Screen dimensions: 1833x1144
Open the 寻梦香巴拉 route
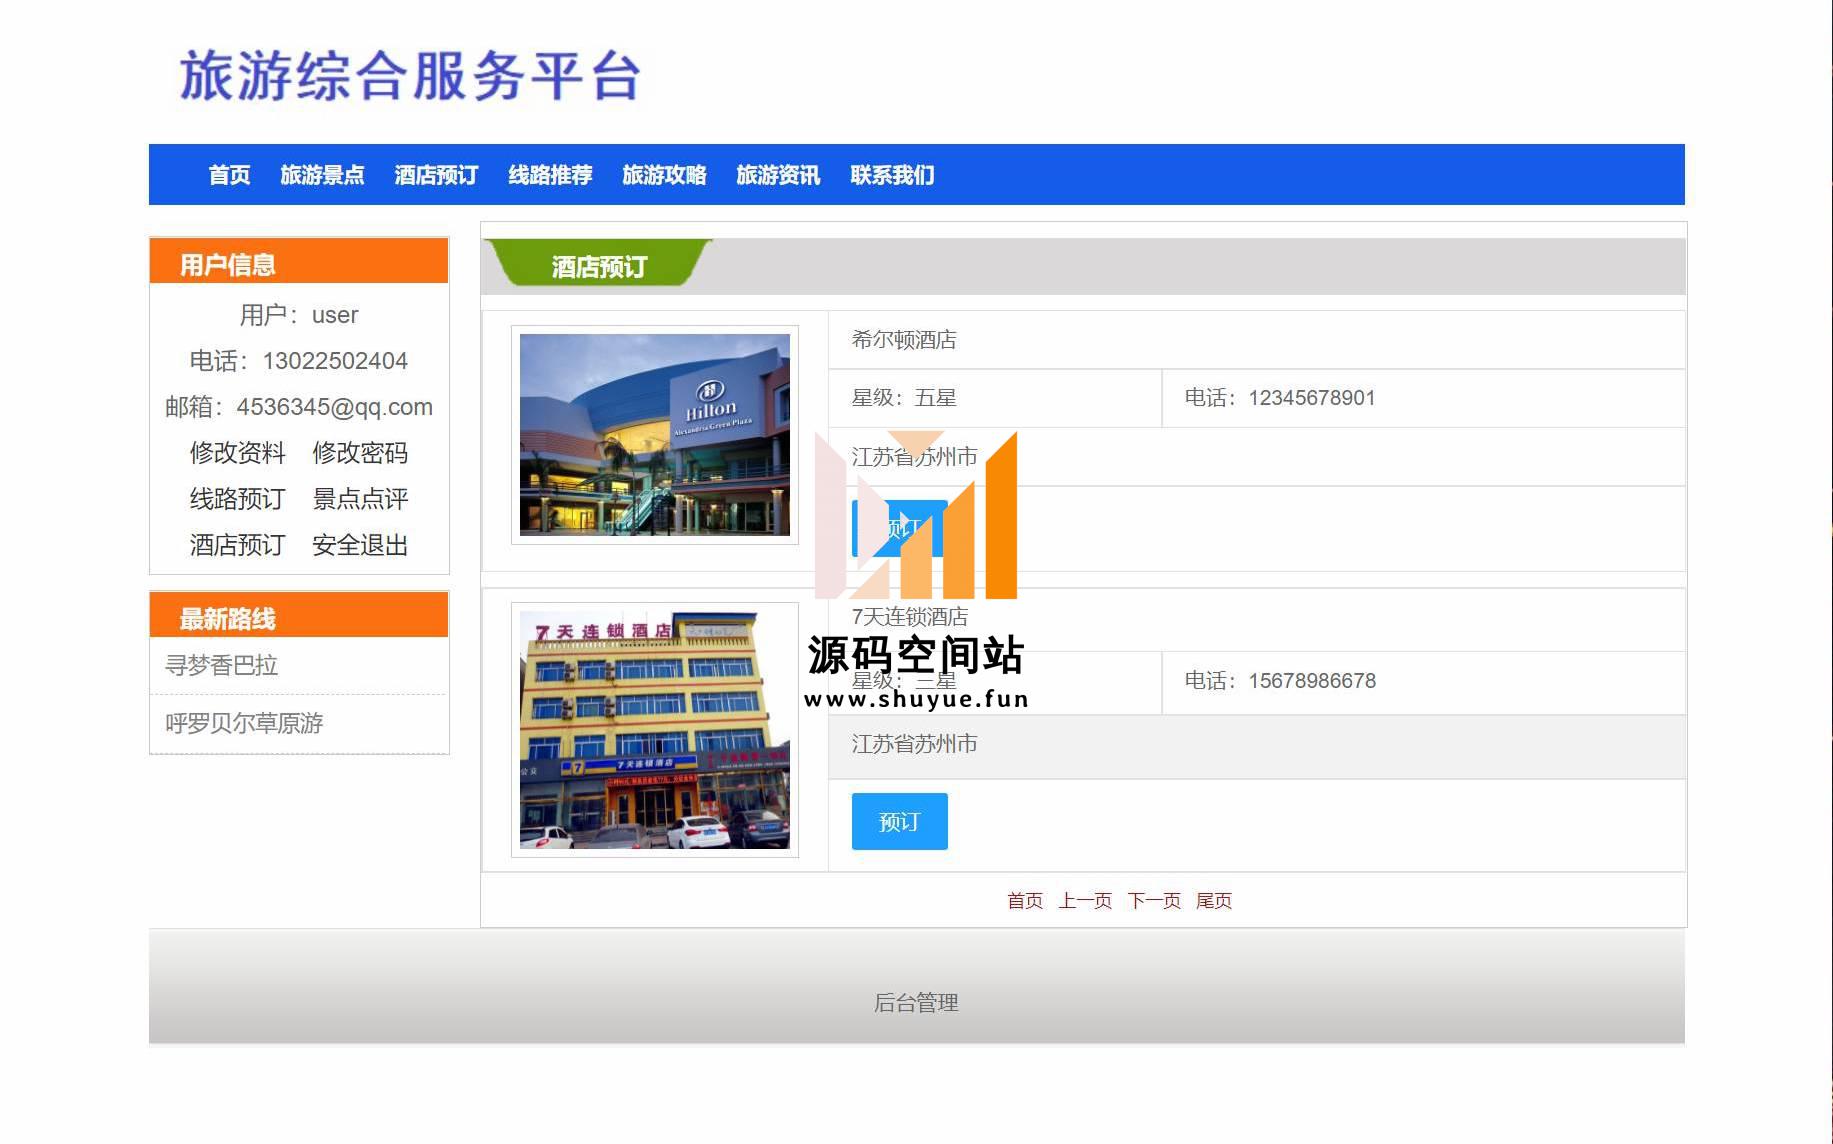(221, 665)
